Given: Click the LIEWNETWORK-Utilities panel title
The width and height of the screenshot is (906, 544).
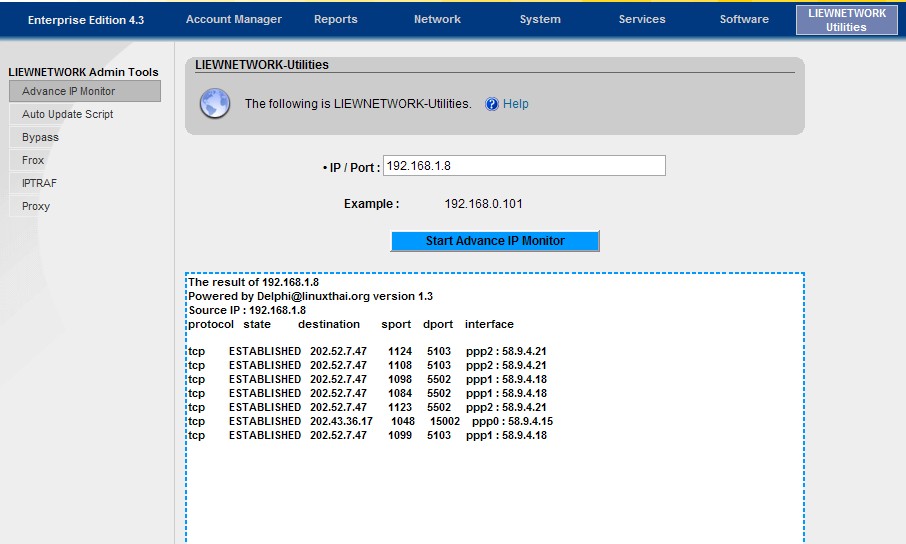Looking at the screenshot, I should [262, 65].
